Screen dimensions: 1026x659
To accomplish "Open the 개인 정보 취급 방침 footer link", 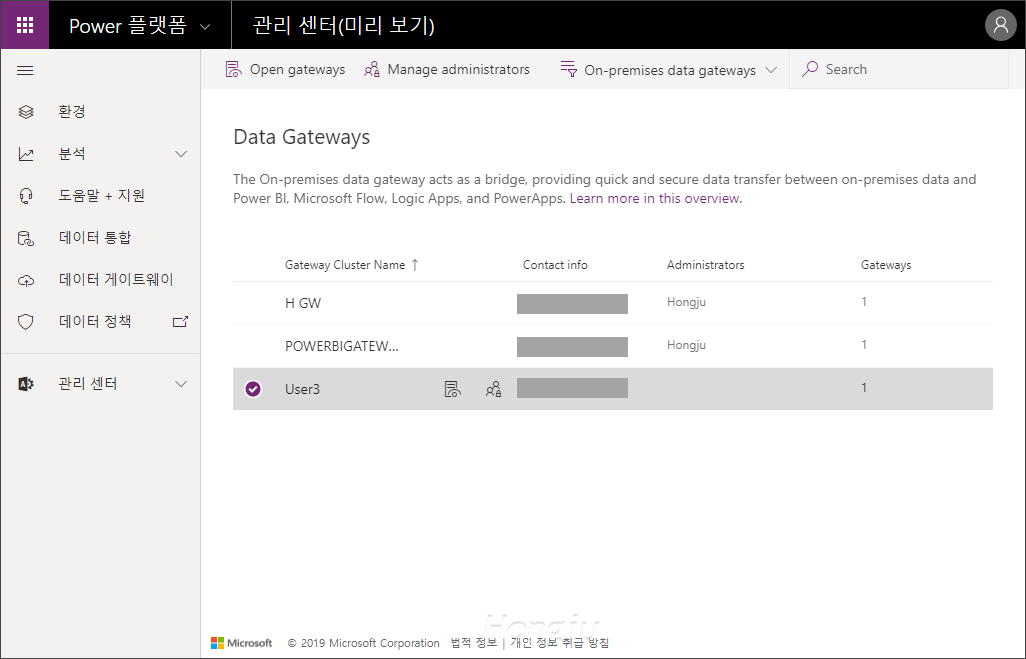I will (559, 643).
